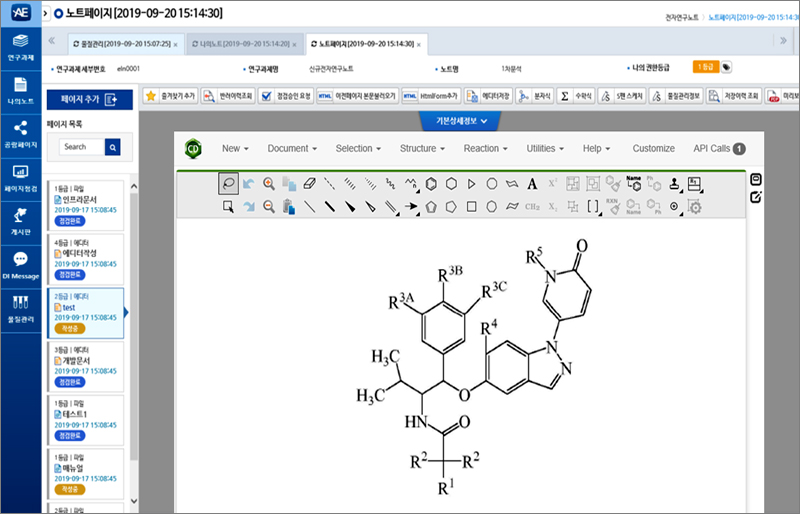
Task: Click the Customize menu item
Action: tap(653, 148)
